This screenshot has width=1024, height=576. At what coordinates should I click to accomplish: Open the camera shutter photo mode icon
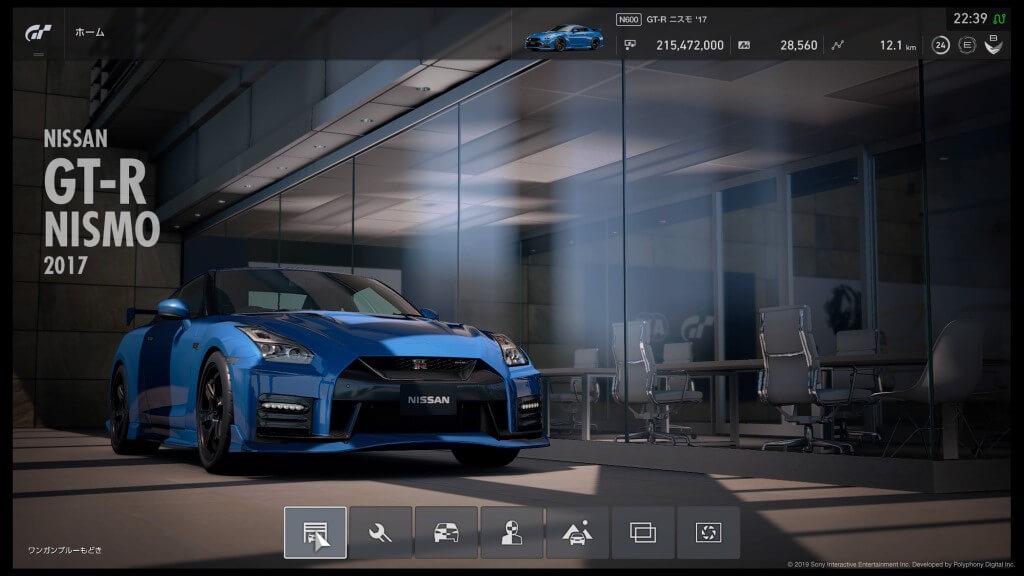(x=709, y=533)
